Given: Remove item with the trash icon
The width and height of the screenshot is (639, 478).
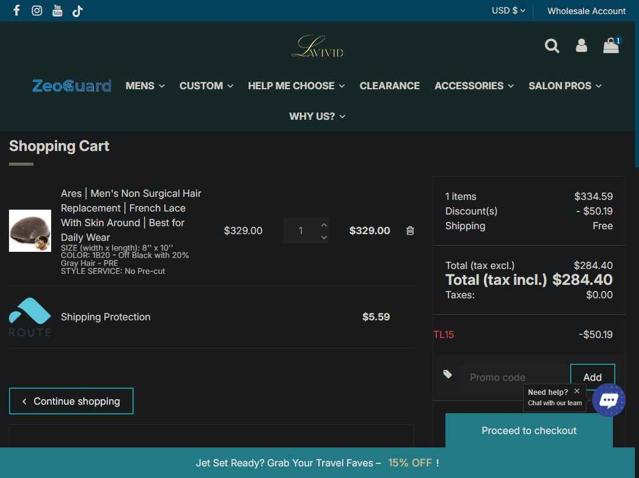Looking at the screenshot, I should tap(410, 231).
